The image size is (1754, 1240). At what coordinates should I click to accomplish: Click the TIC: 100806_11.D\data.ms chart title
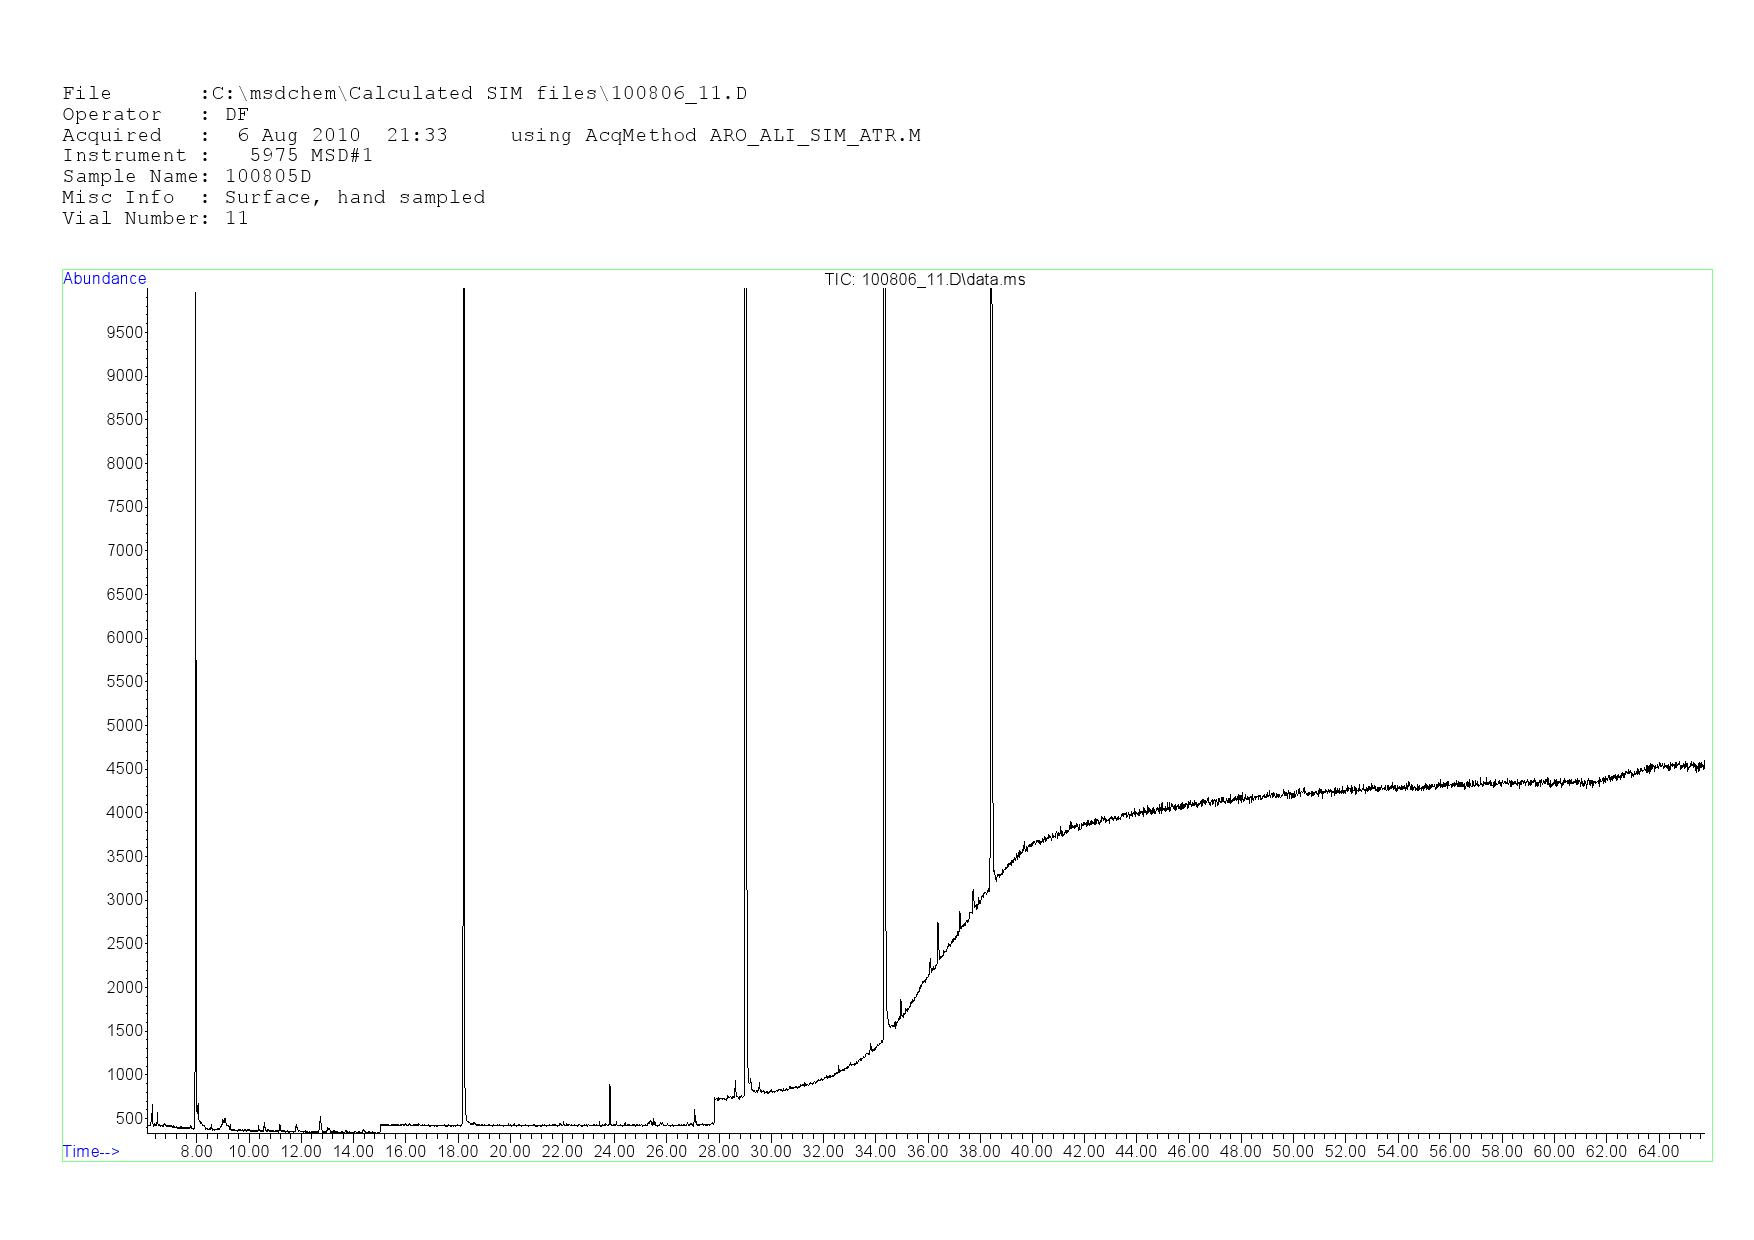924,280
